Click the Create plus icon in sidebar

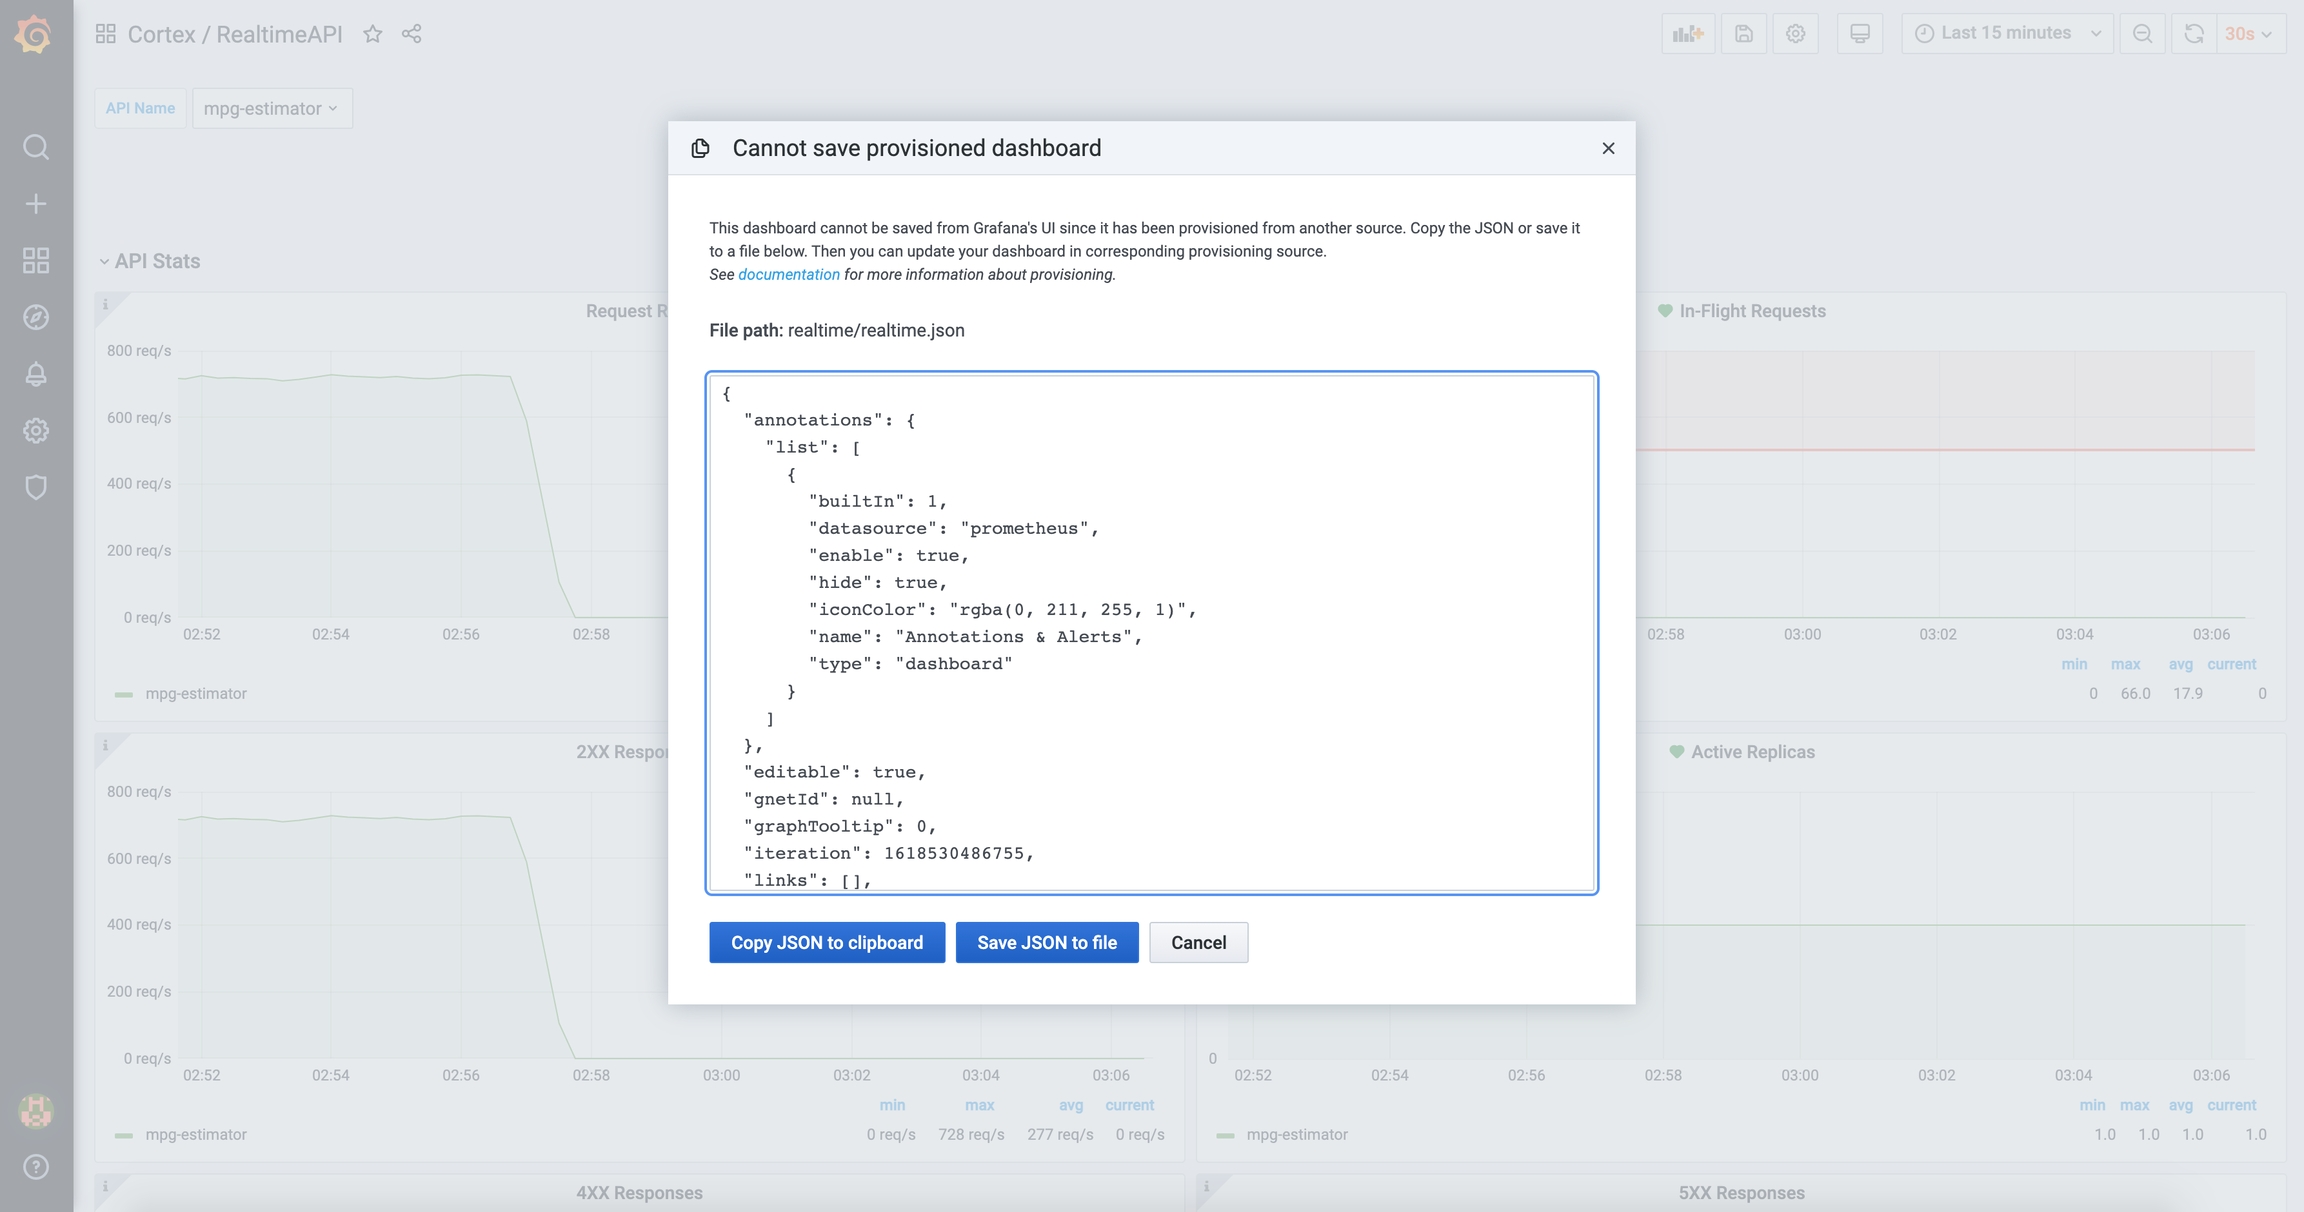tap(36, 204)
